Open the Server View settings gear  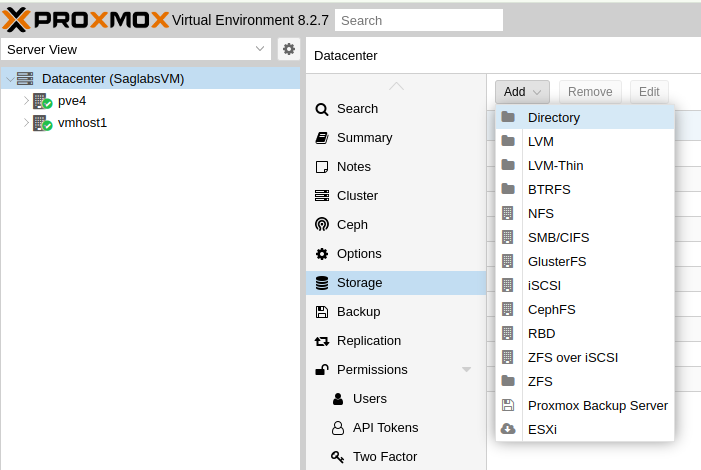(289, 49)
